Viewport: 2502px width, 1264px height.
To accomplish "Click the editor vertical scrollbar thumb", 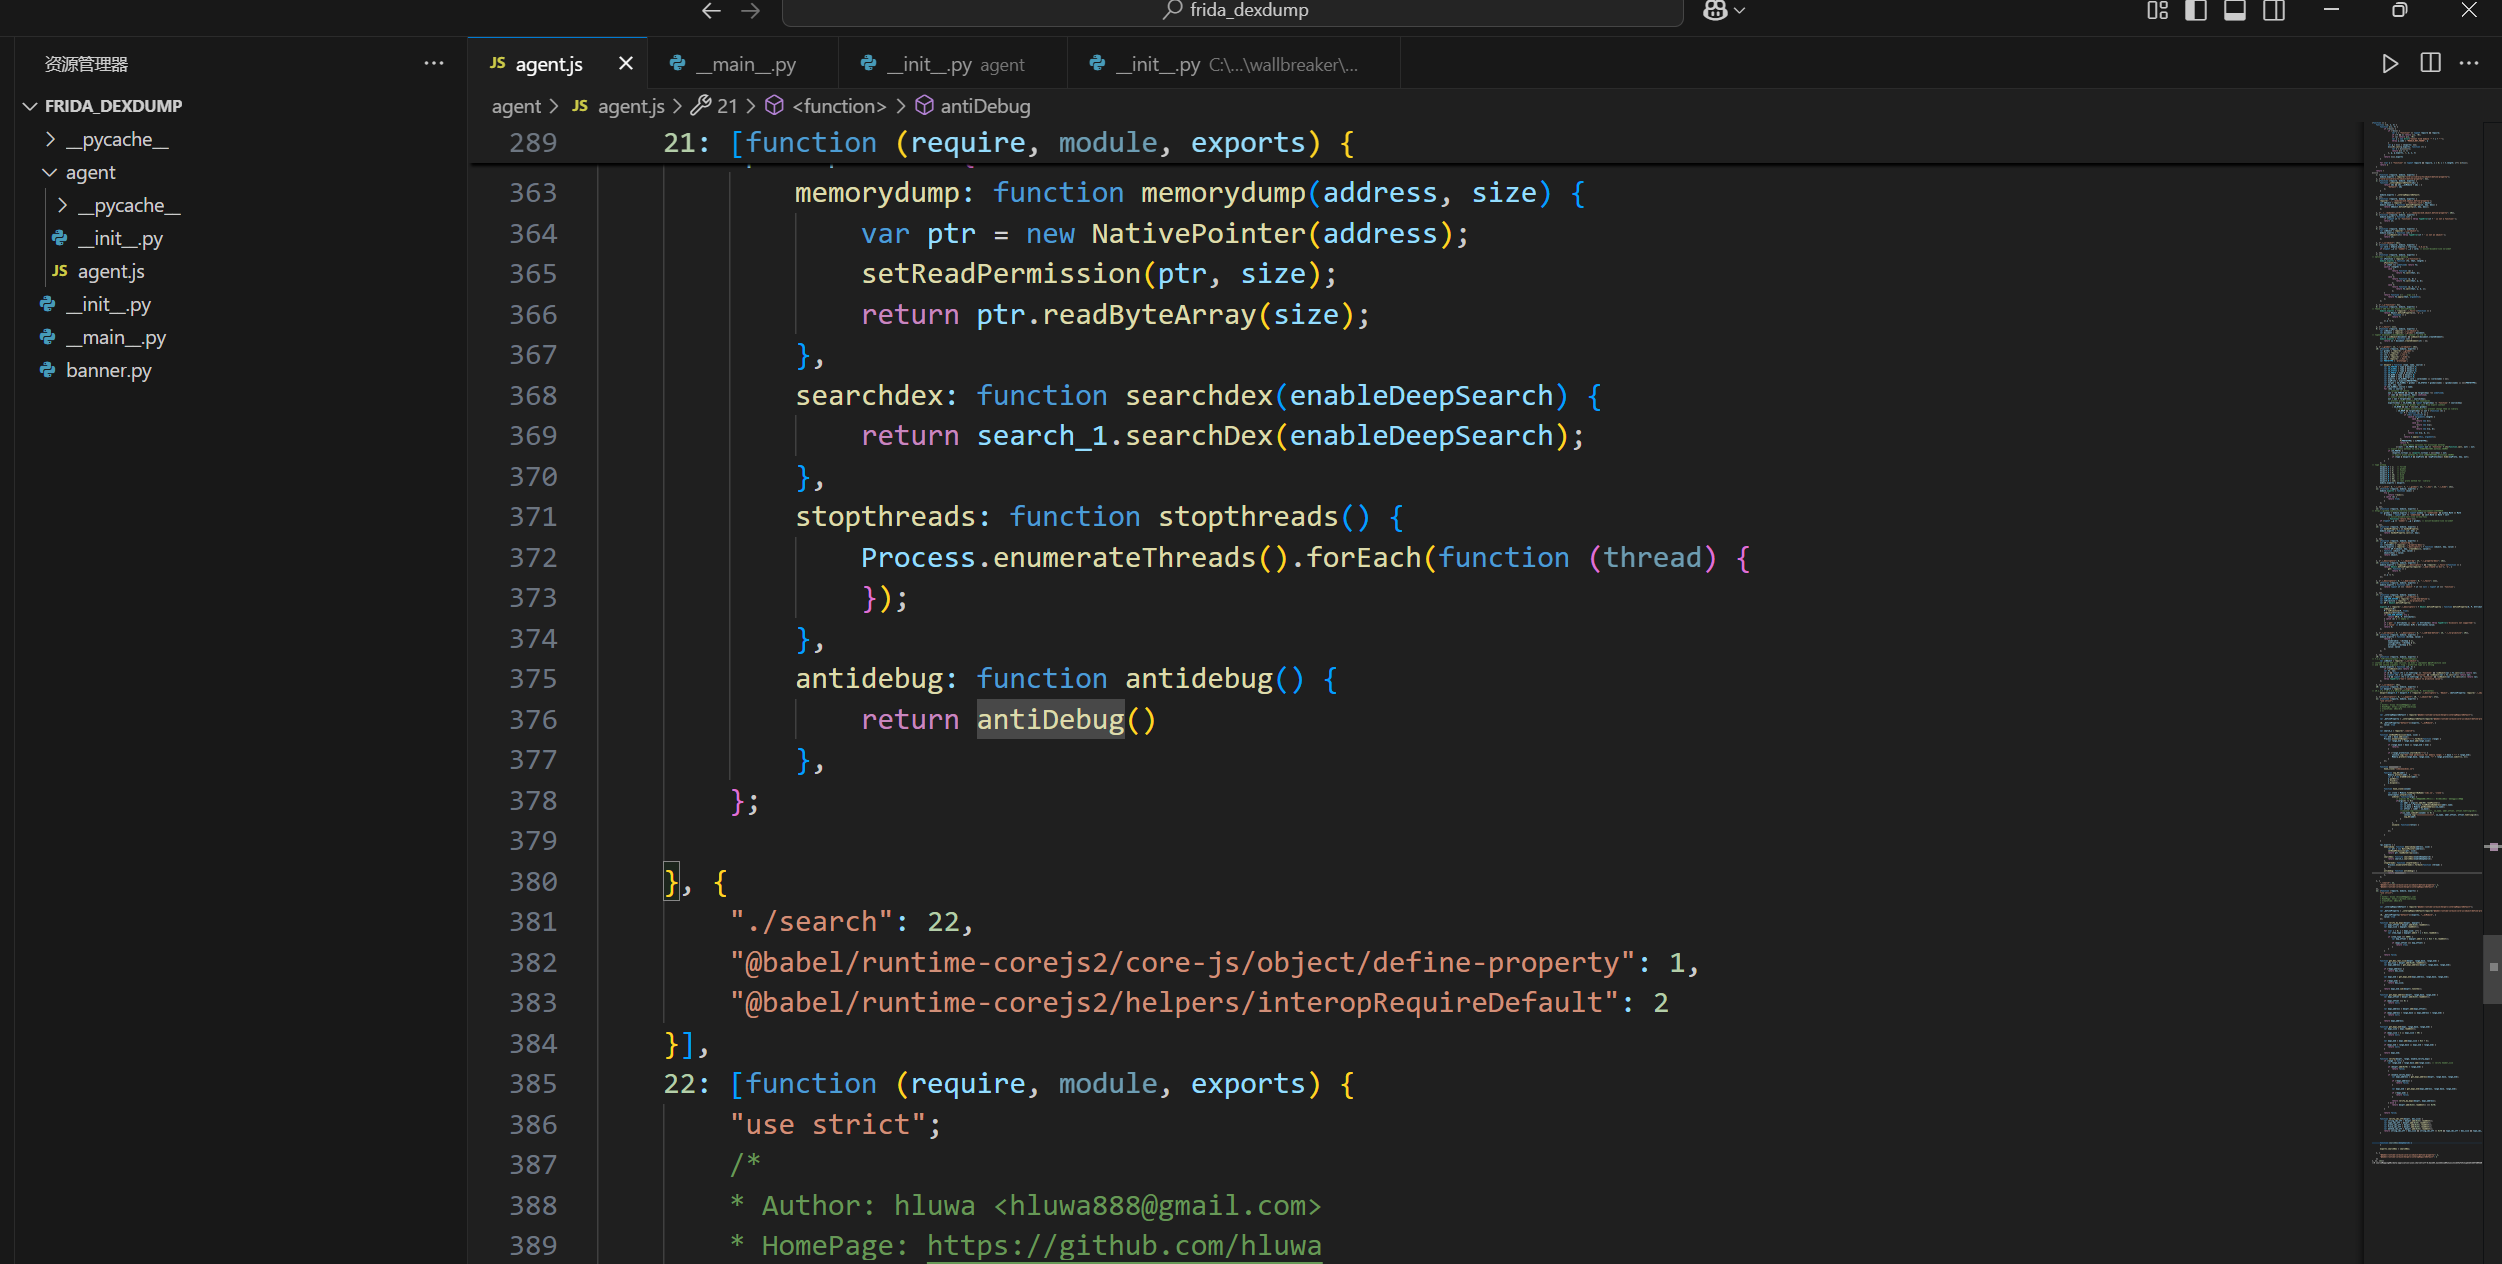I will tap(2491, 968).
